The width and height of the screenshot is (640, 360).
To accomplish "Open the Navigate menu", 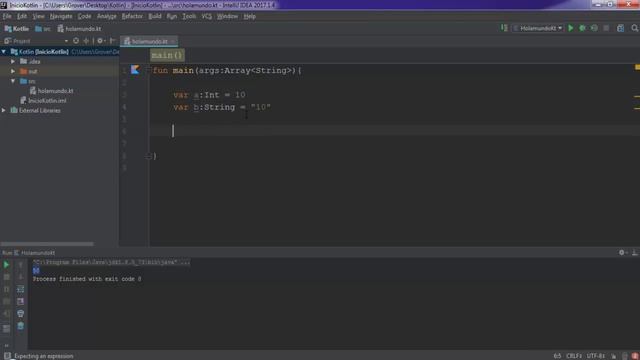I will (61, 16).
